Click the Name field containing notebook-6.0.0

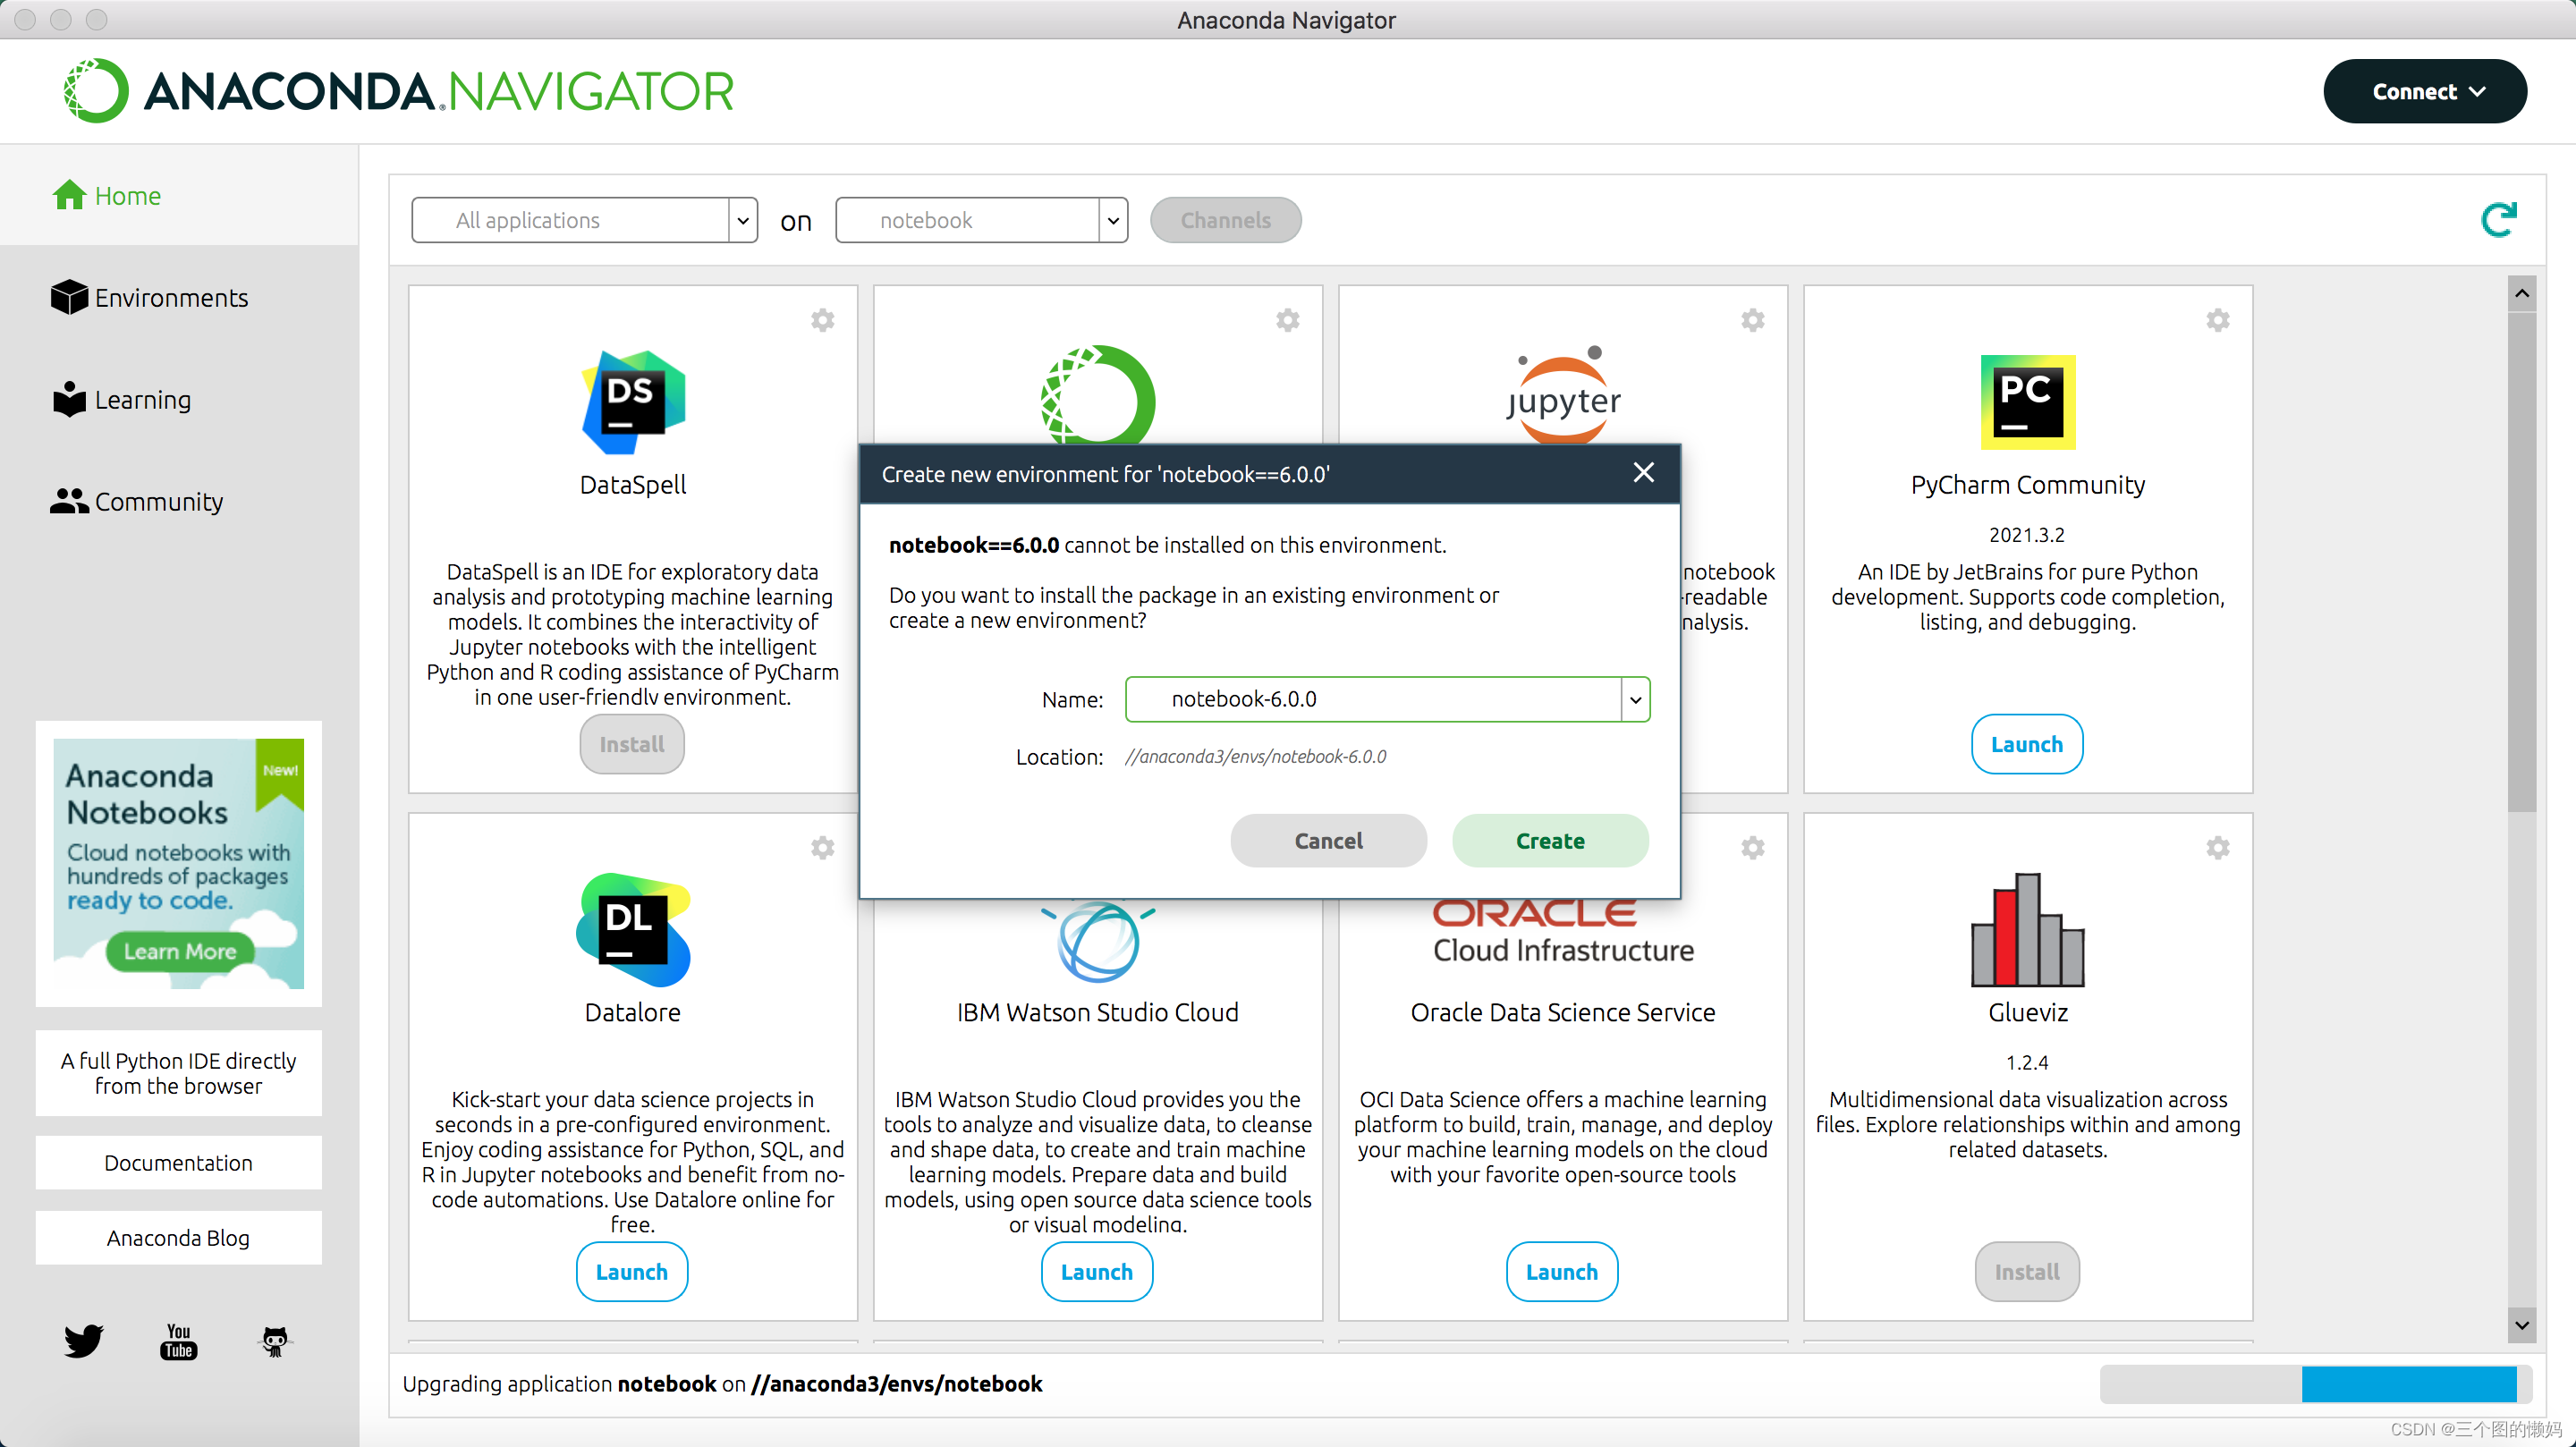pos(1372,699)
